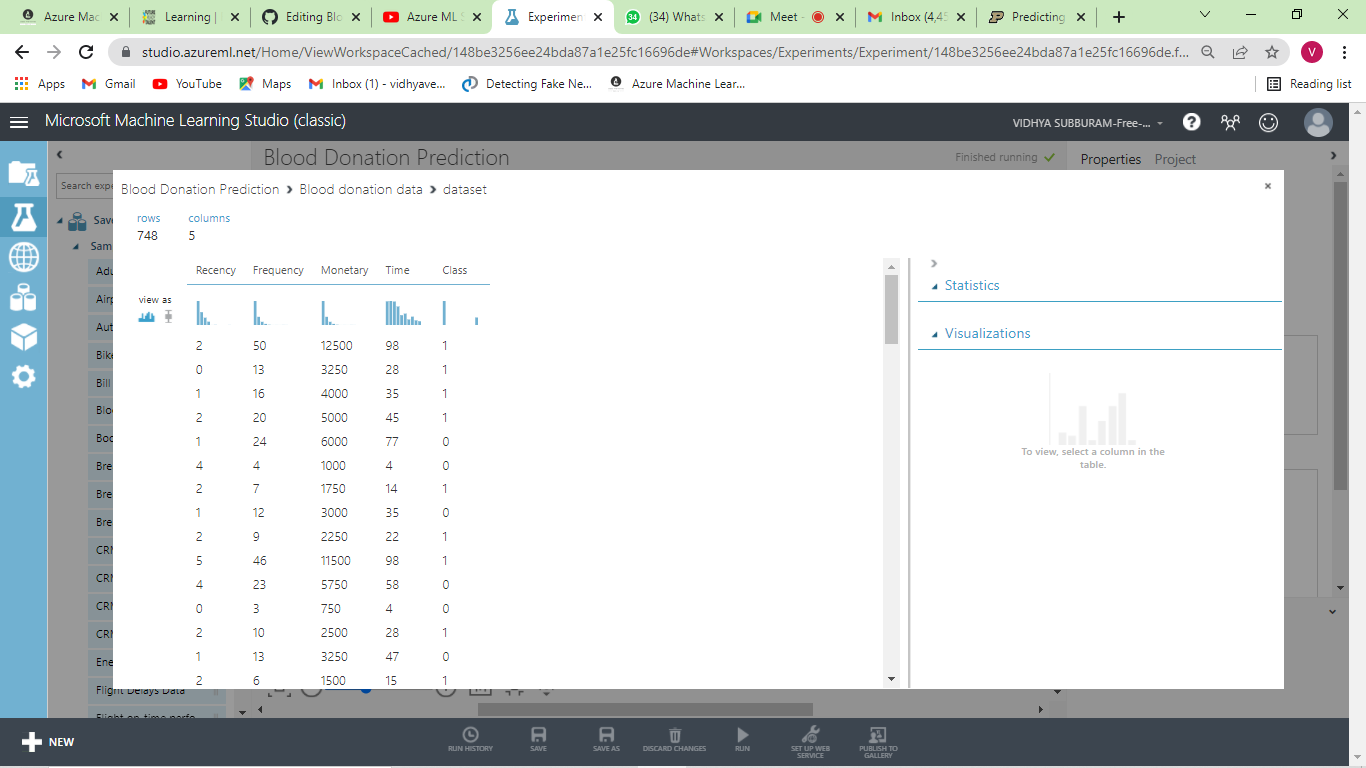1366x768 pixels.
Task: Select the Class column header
Action: click(x=455, y=270)
